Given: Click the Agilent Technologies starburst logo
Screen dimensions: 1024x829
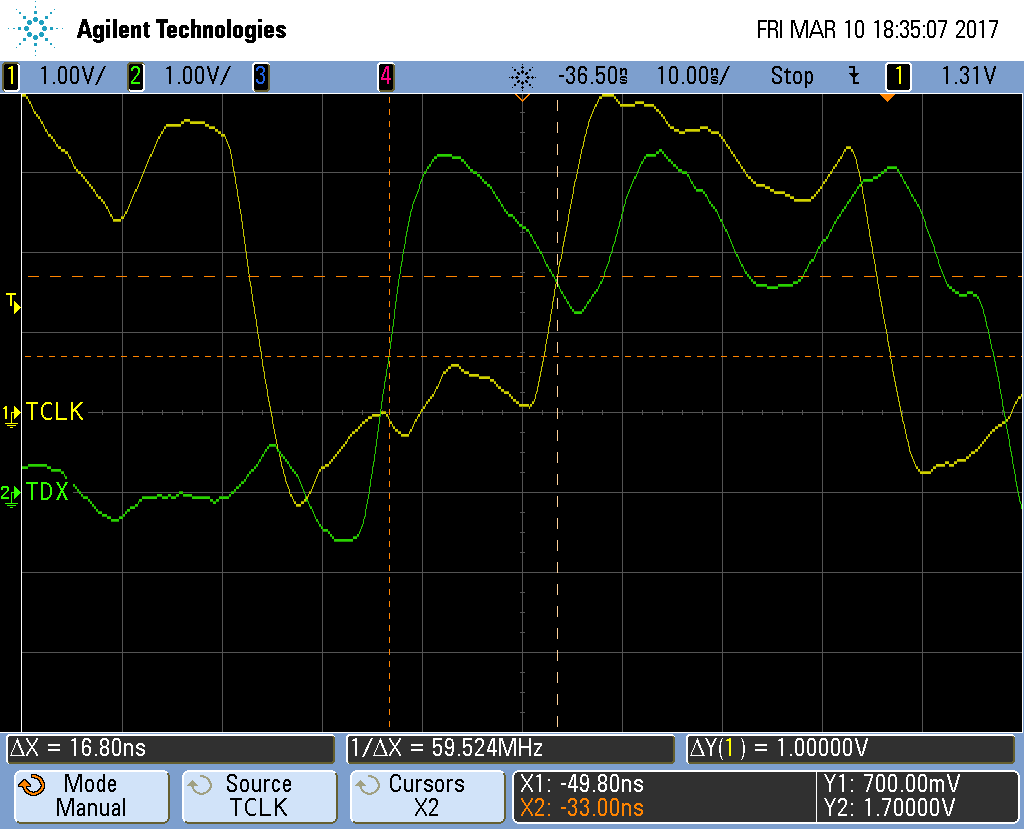Looking at the screenshot, I should [38, 28].
